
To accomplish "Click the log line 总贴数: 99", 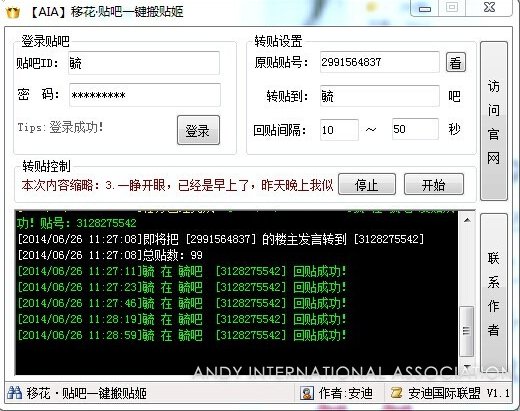I will [x=110, y=255].
